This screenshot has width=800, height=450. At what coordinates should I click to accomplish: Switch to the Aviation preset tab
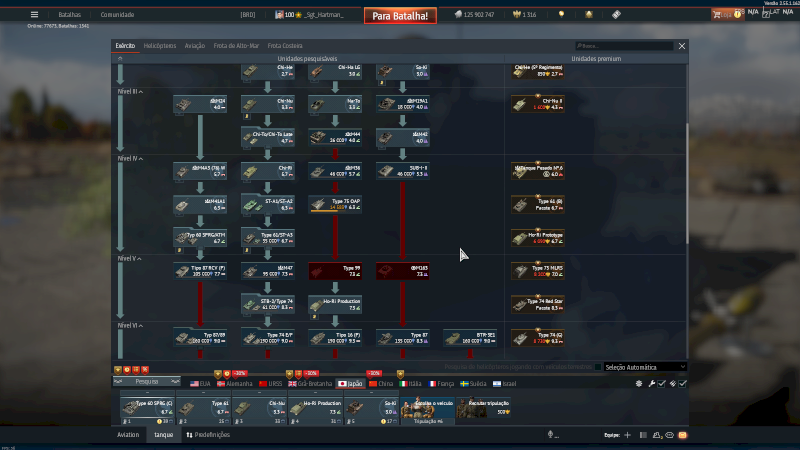click(x=128, y=435)
